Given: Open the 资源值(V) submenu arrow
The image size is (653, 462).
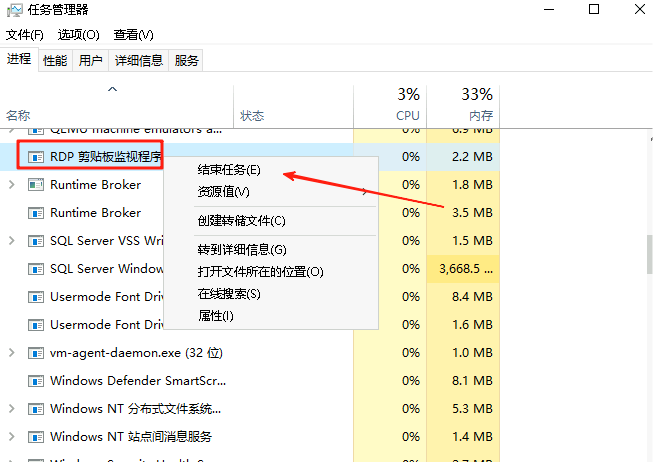Looking at the screenshot, I should click(x=365, y=192).
